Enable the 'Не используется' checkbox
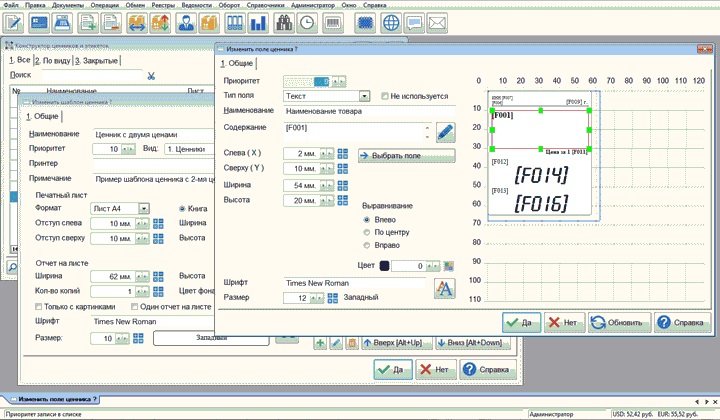This screenshot has width=720, height=420. point(384,96)
